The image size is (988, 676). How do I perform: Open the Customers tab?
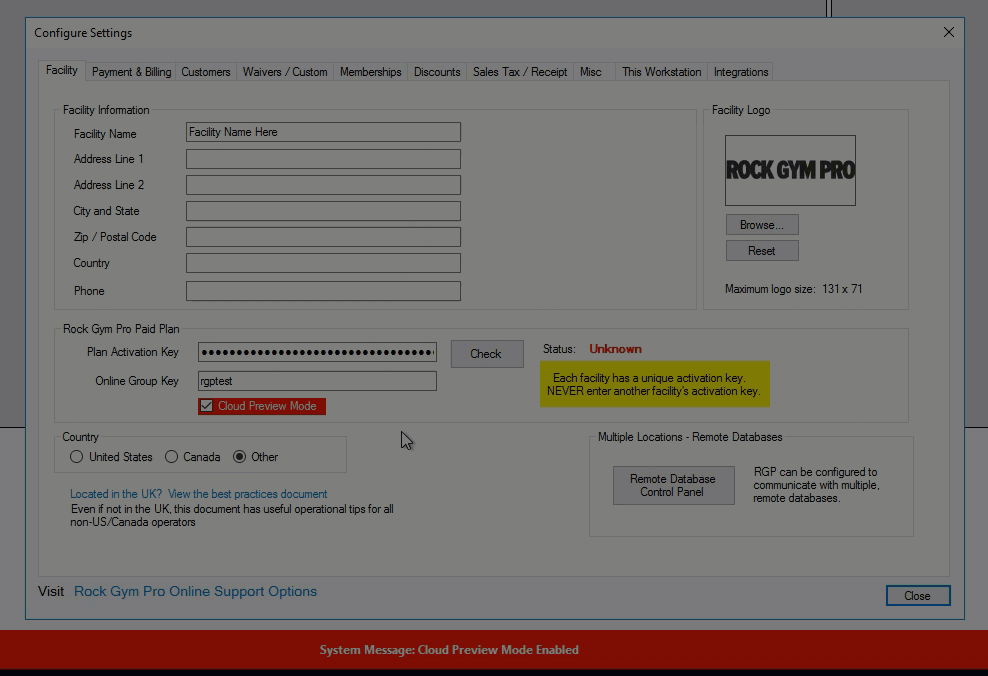(x=205, y=72)
